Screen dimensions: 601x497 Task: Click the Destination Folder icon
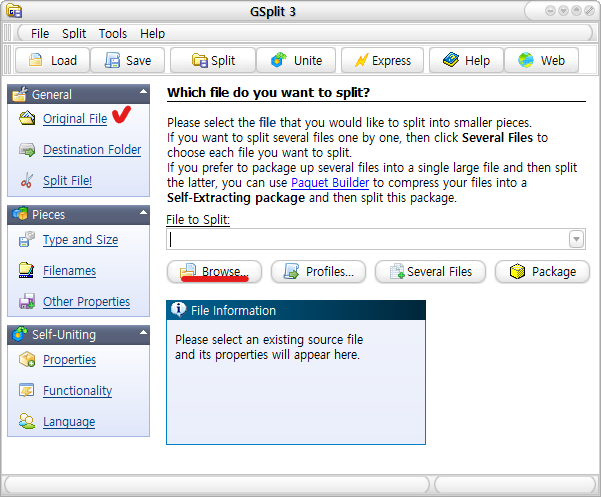pyautogui.click(x=27, y=149)
